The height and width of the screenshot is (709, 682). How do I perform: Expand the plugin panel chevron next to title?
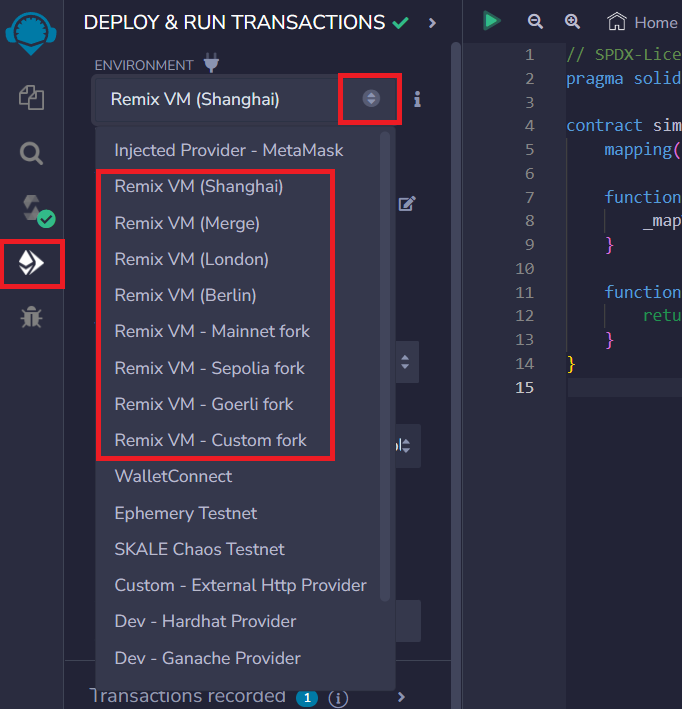[x=432, y=23]
